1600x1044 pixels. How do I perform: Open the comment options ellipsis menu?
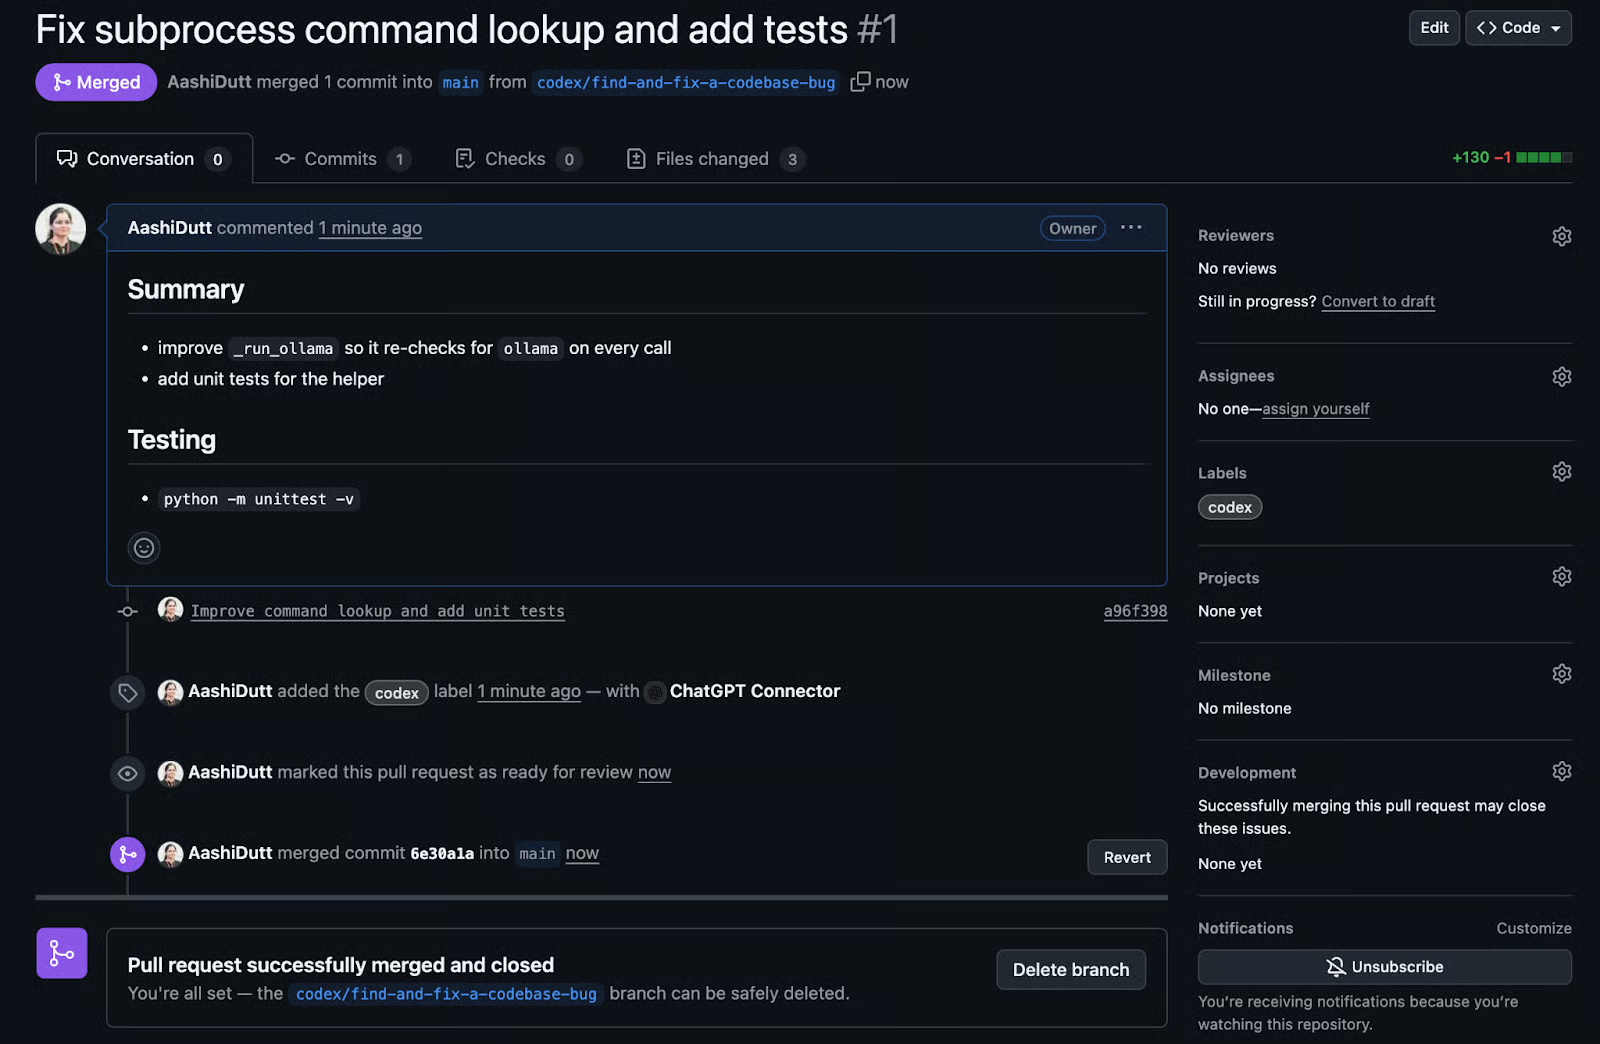[1131, 228]
